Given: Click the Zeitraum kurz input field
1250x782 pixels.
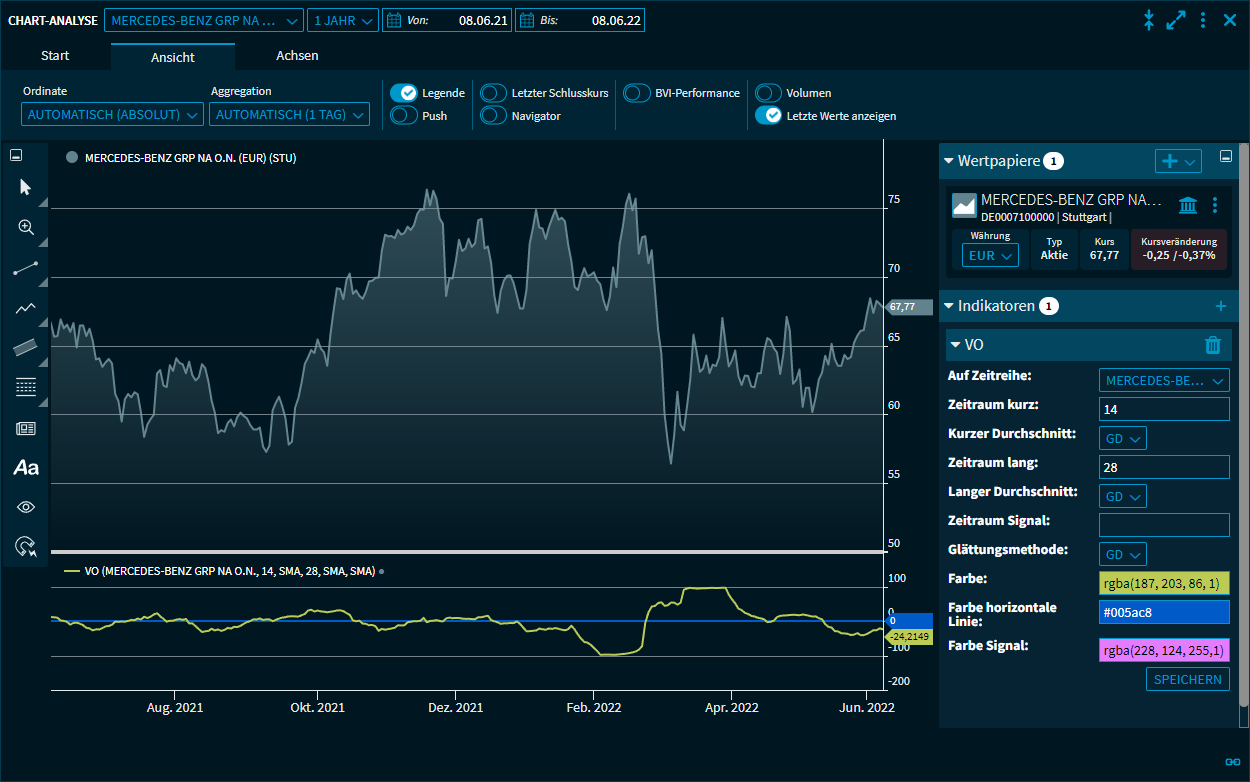Looking at the screenshot, I should tap(1164, 409).
